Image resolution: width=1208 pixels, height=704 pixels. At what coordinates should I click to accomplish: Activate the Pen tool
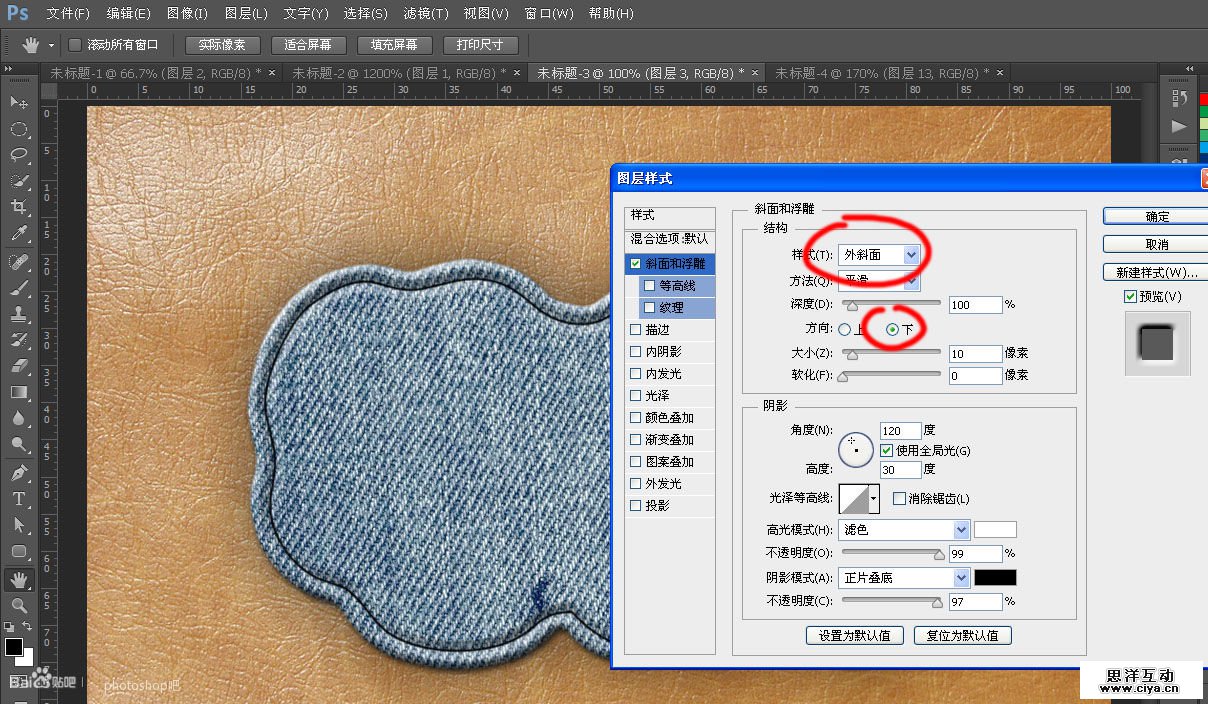tap(18, 472)
